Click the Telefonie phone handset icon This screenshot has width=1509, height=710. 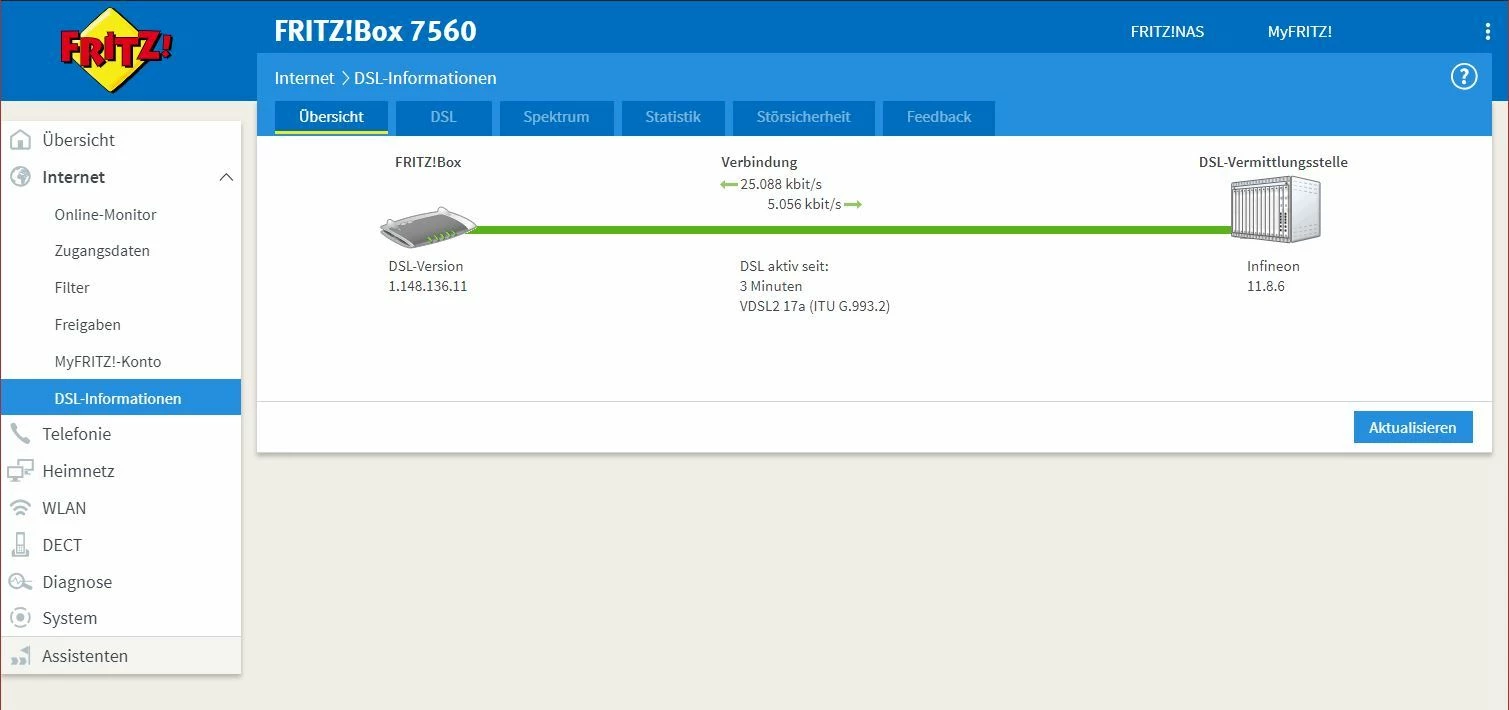(21, 434)
